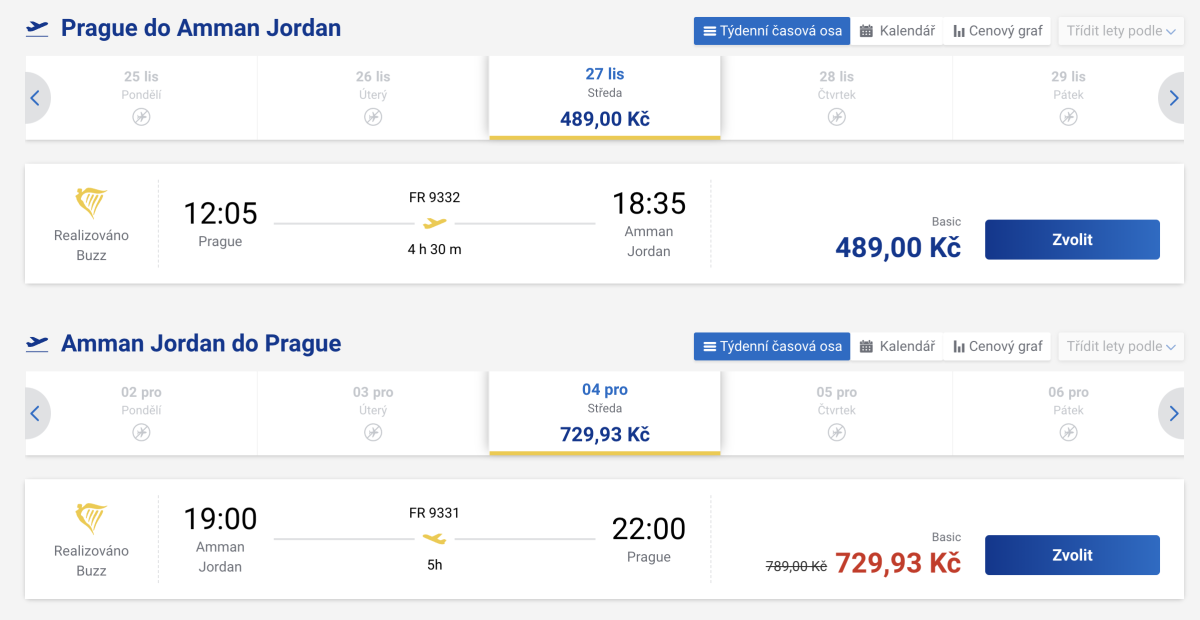Image resolution: width=1200 pixels, height=620 pixels.
Task: Click no-flight icon under 25 lis Pondělí
Action: tap(141, 117)
